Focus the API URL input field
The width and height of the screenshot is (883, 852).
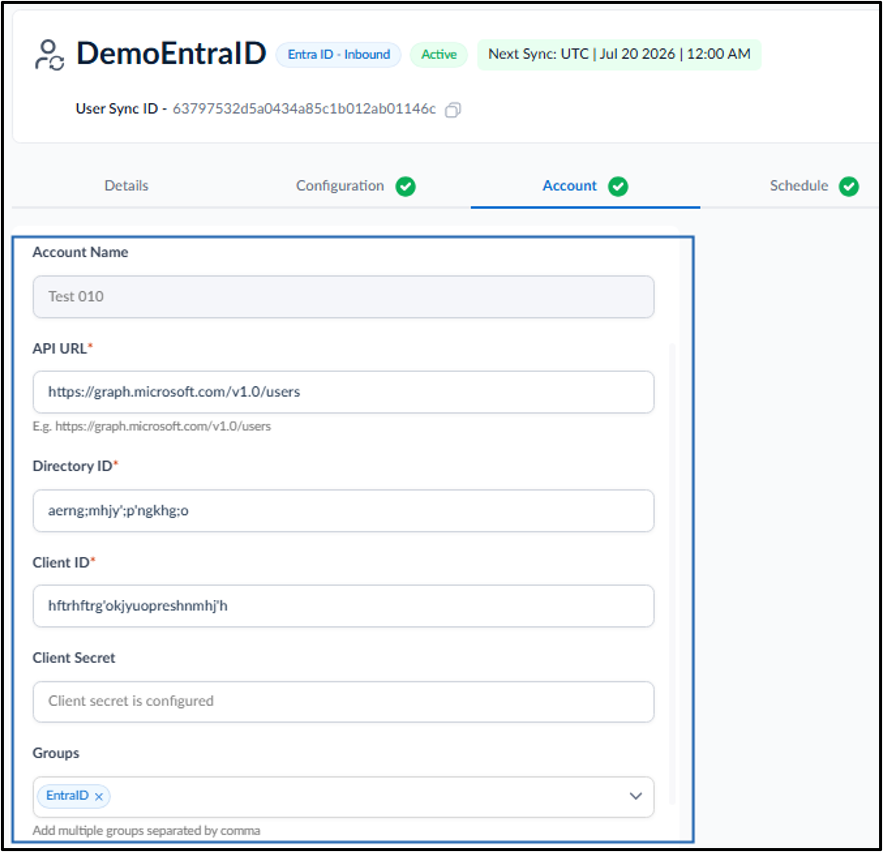344,392
